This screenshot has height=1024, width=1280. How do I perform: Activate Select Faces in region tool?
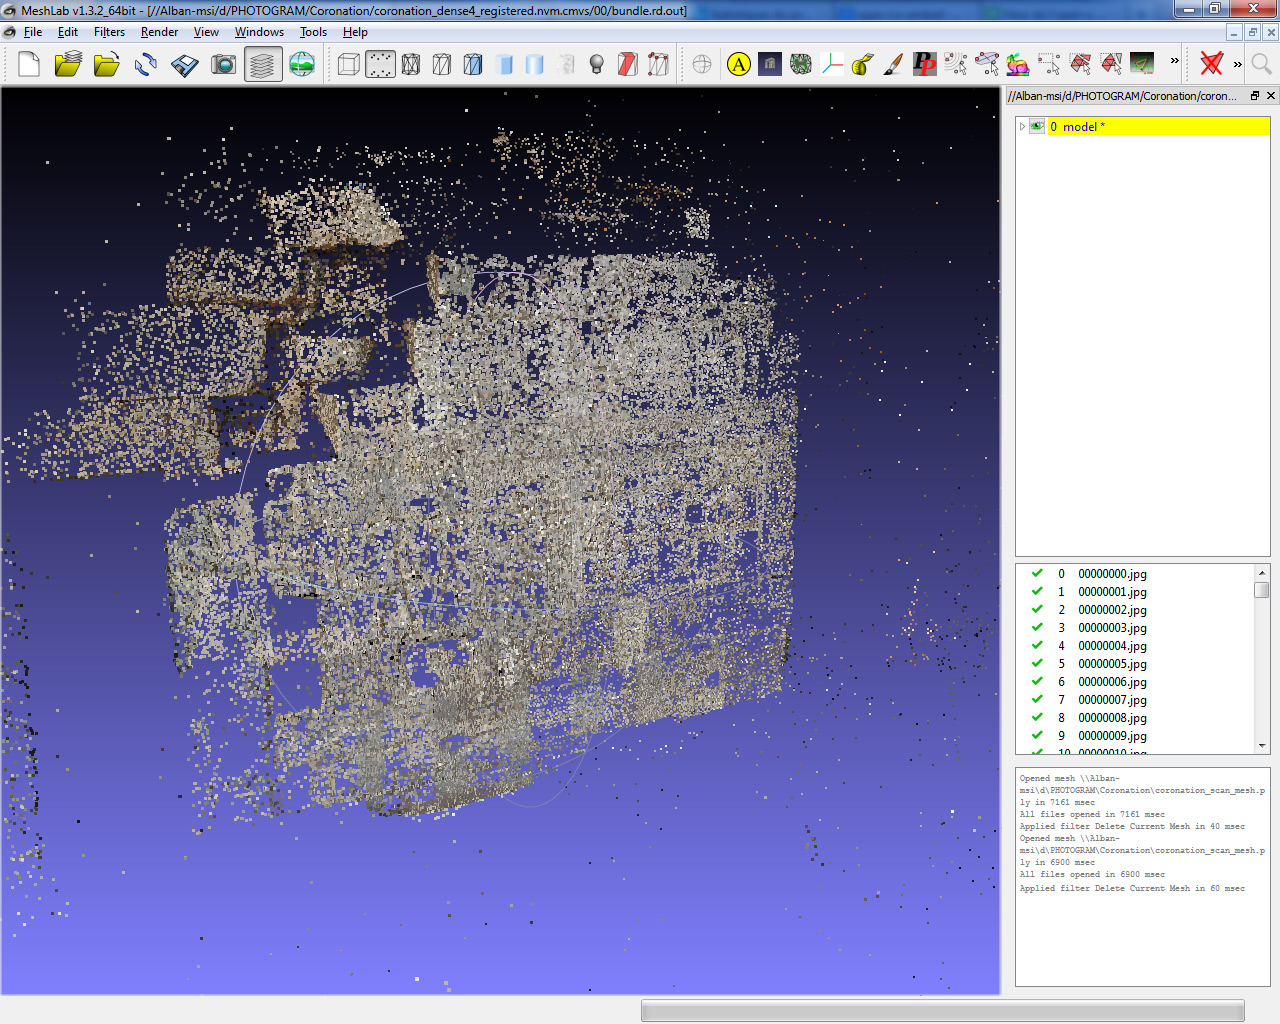coord(1080,65)
